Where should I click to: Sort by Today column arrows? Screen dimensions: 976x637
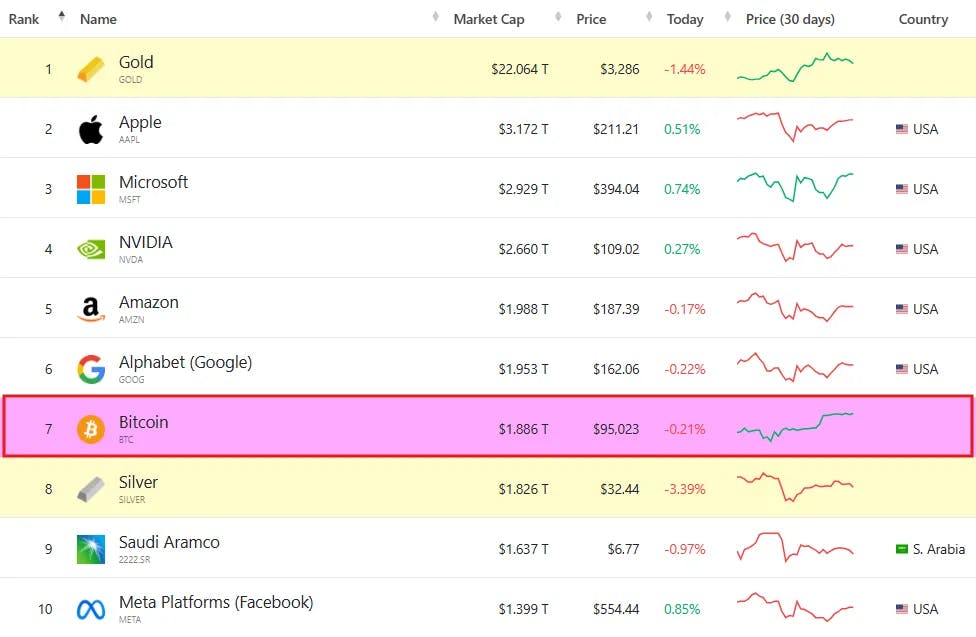(728, 17)
